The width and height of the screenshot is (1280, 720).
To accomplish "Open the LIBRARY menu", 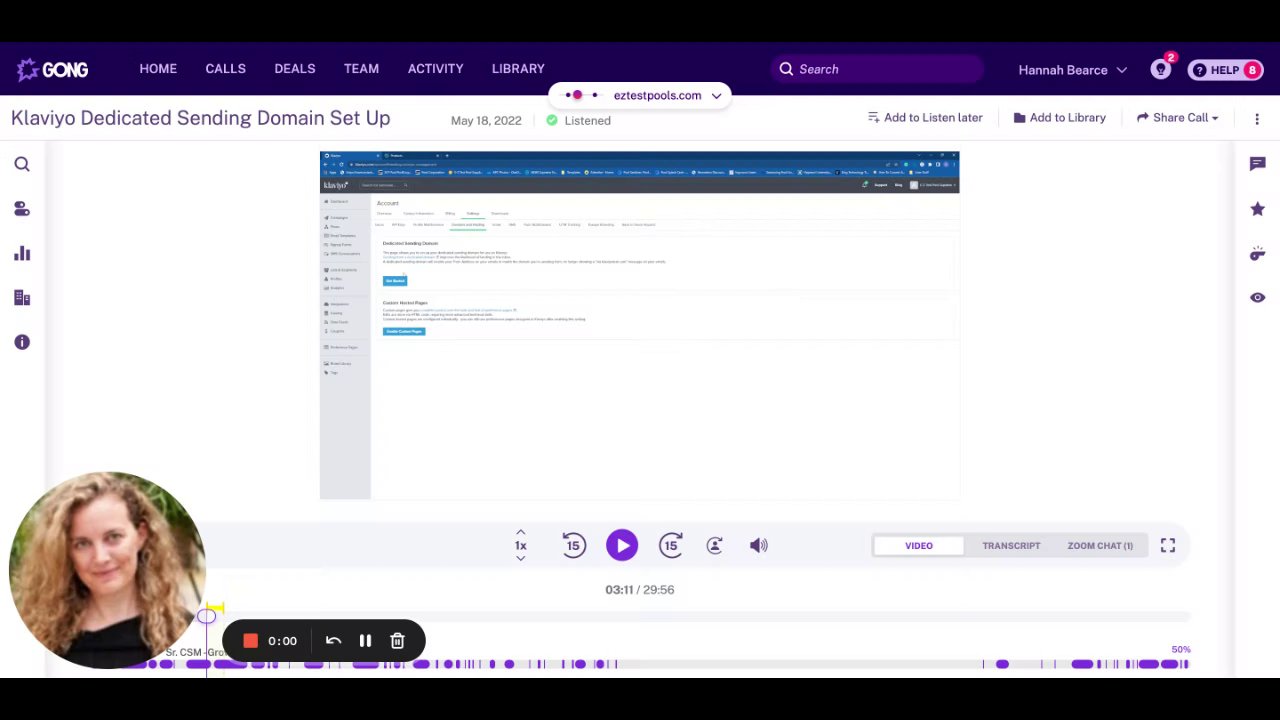I will (x=518, y=69).
